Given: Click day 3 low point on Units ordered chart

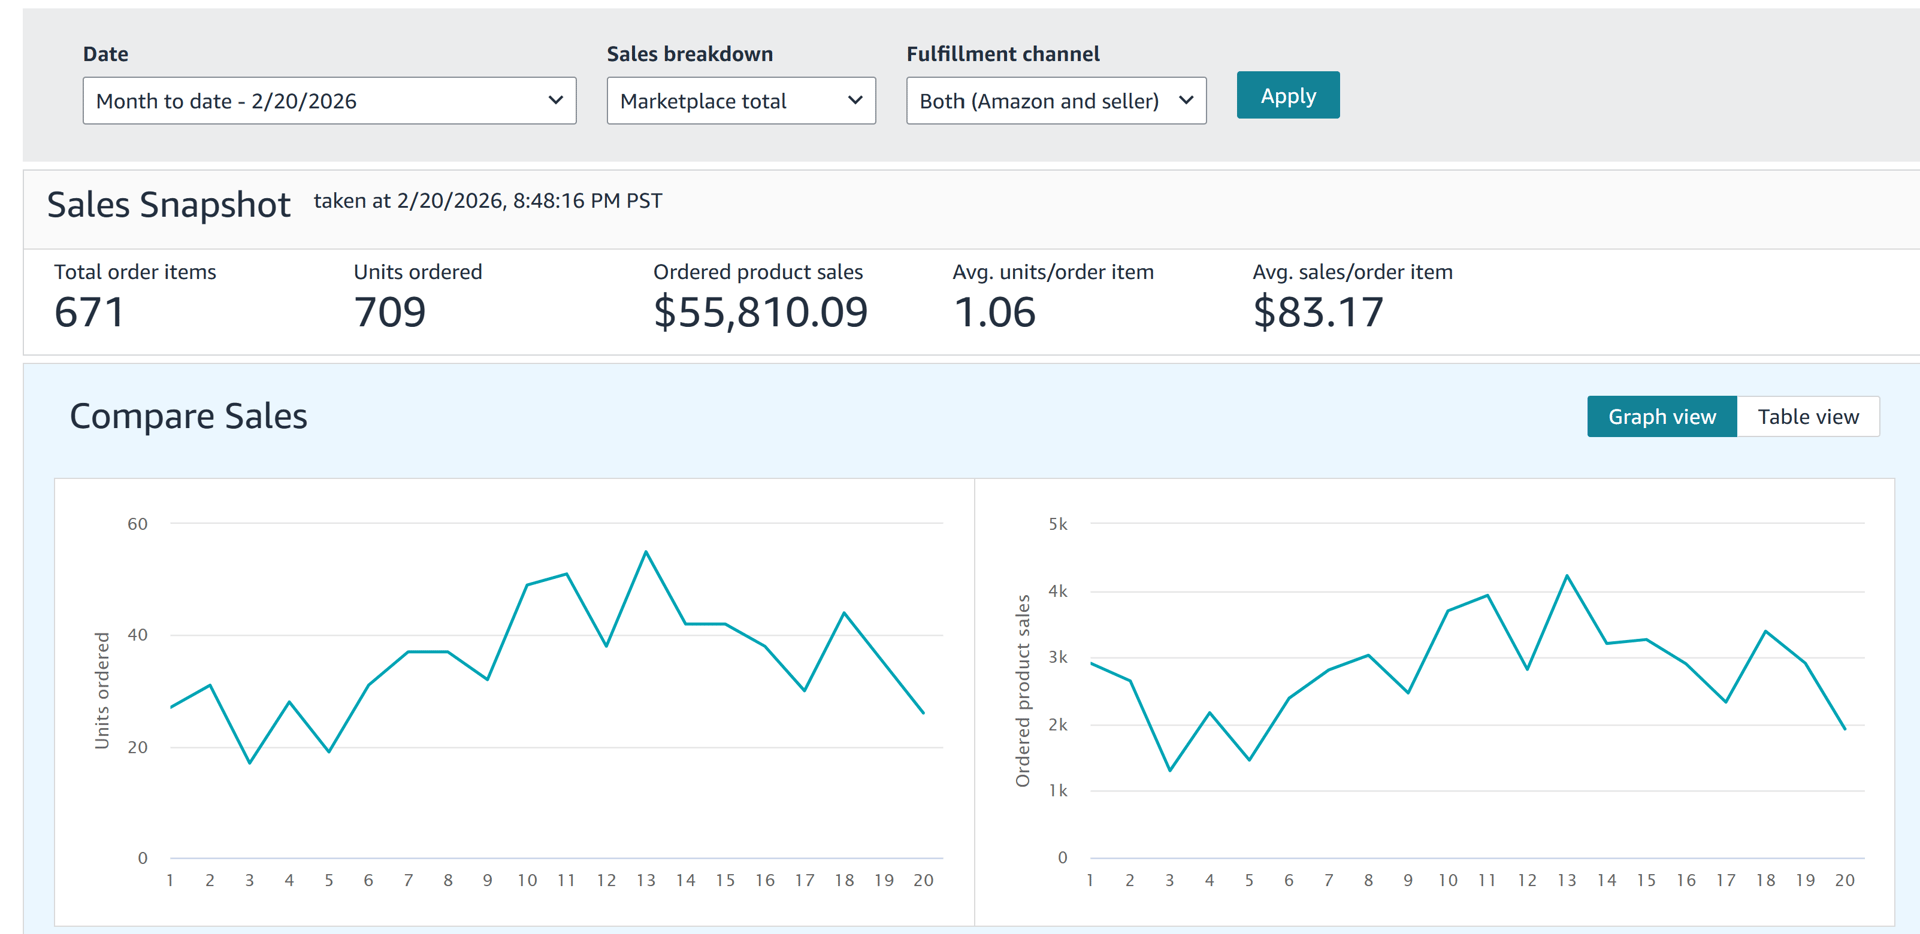Looking at the screenshot, I should click(250, 763).
